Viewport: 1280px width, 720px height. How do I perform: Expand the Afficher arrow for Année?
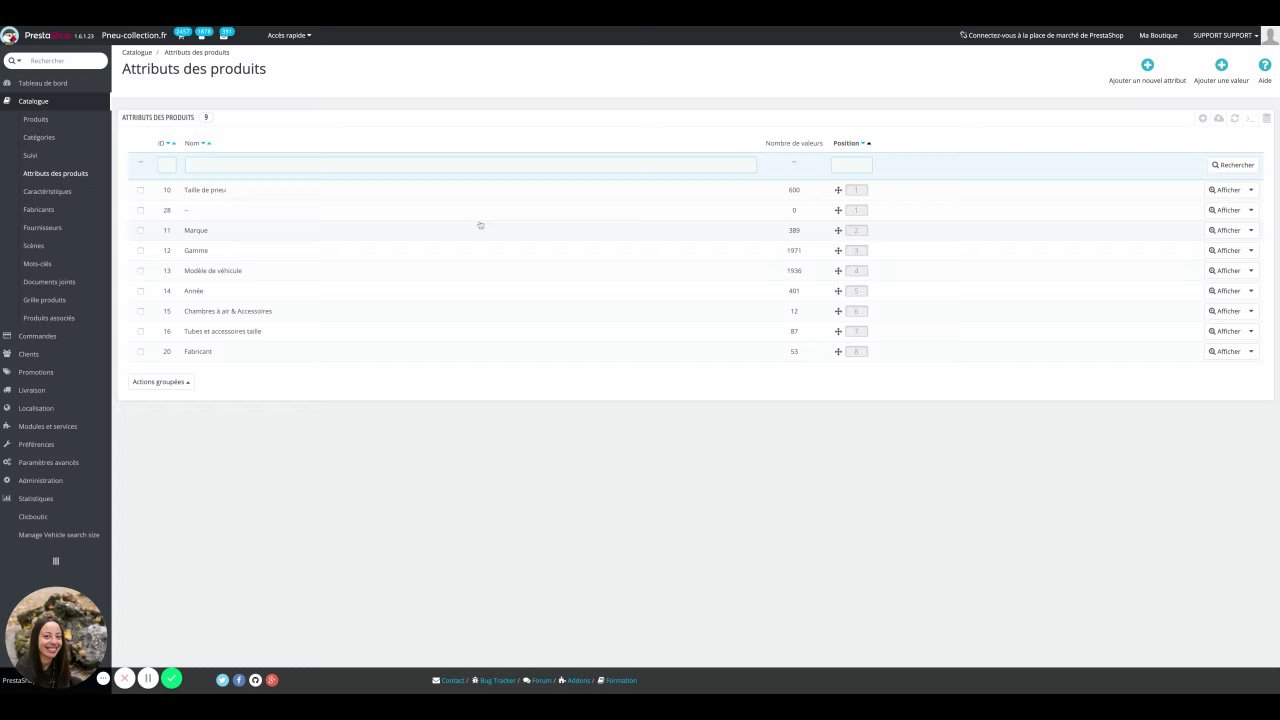(1250, 291)
